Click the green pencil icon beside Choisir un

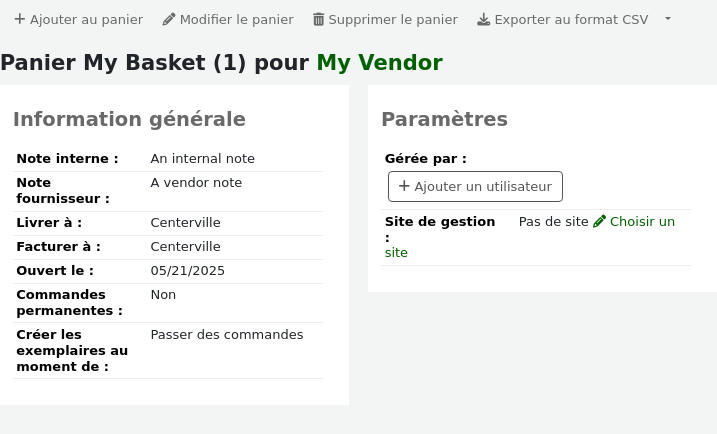coord(599,222)
